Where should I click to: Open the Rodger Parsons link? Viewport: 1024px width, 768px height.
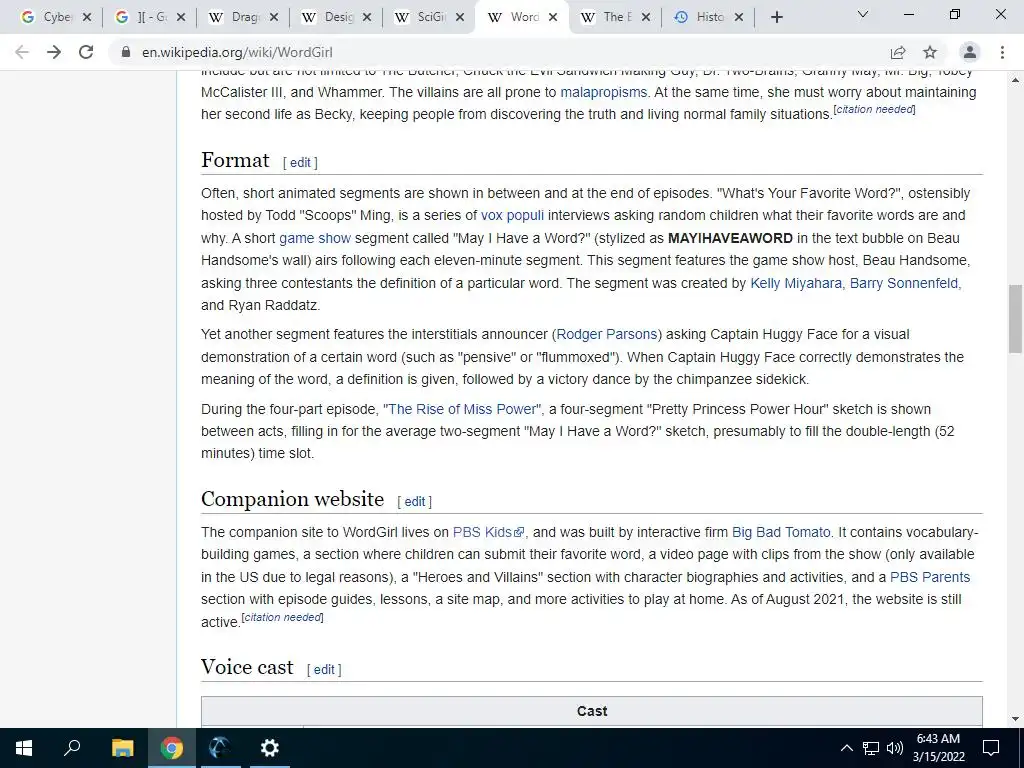[607, 334]
